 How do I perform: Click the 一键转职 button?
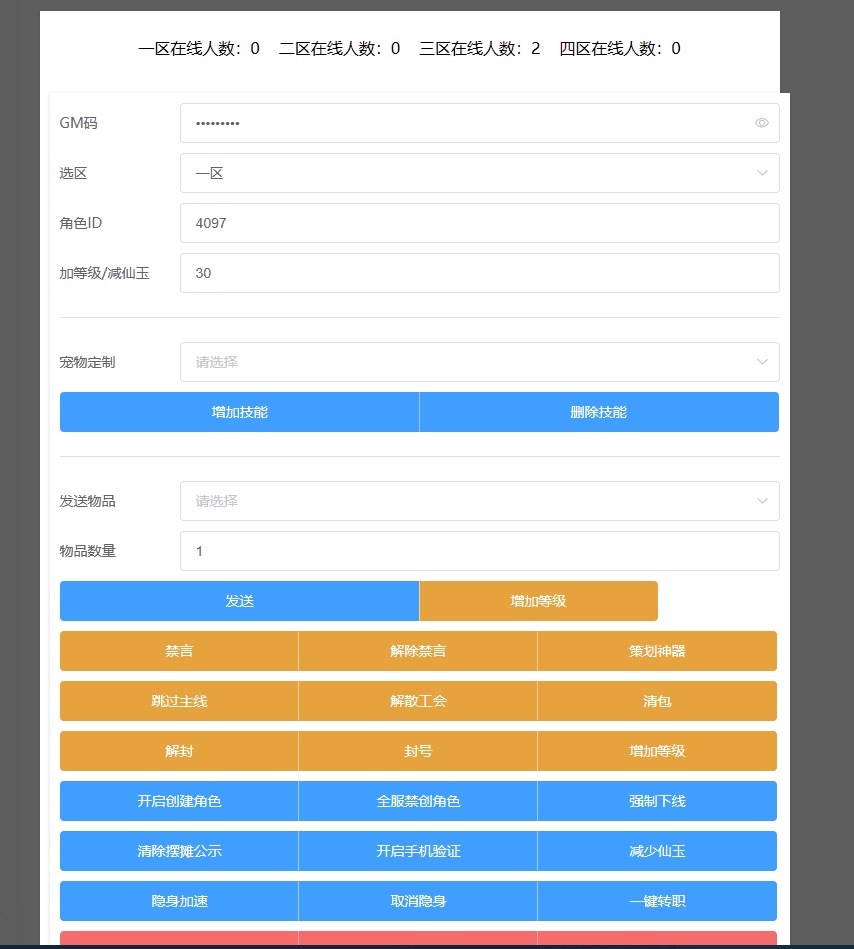657,901
